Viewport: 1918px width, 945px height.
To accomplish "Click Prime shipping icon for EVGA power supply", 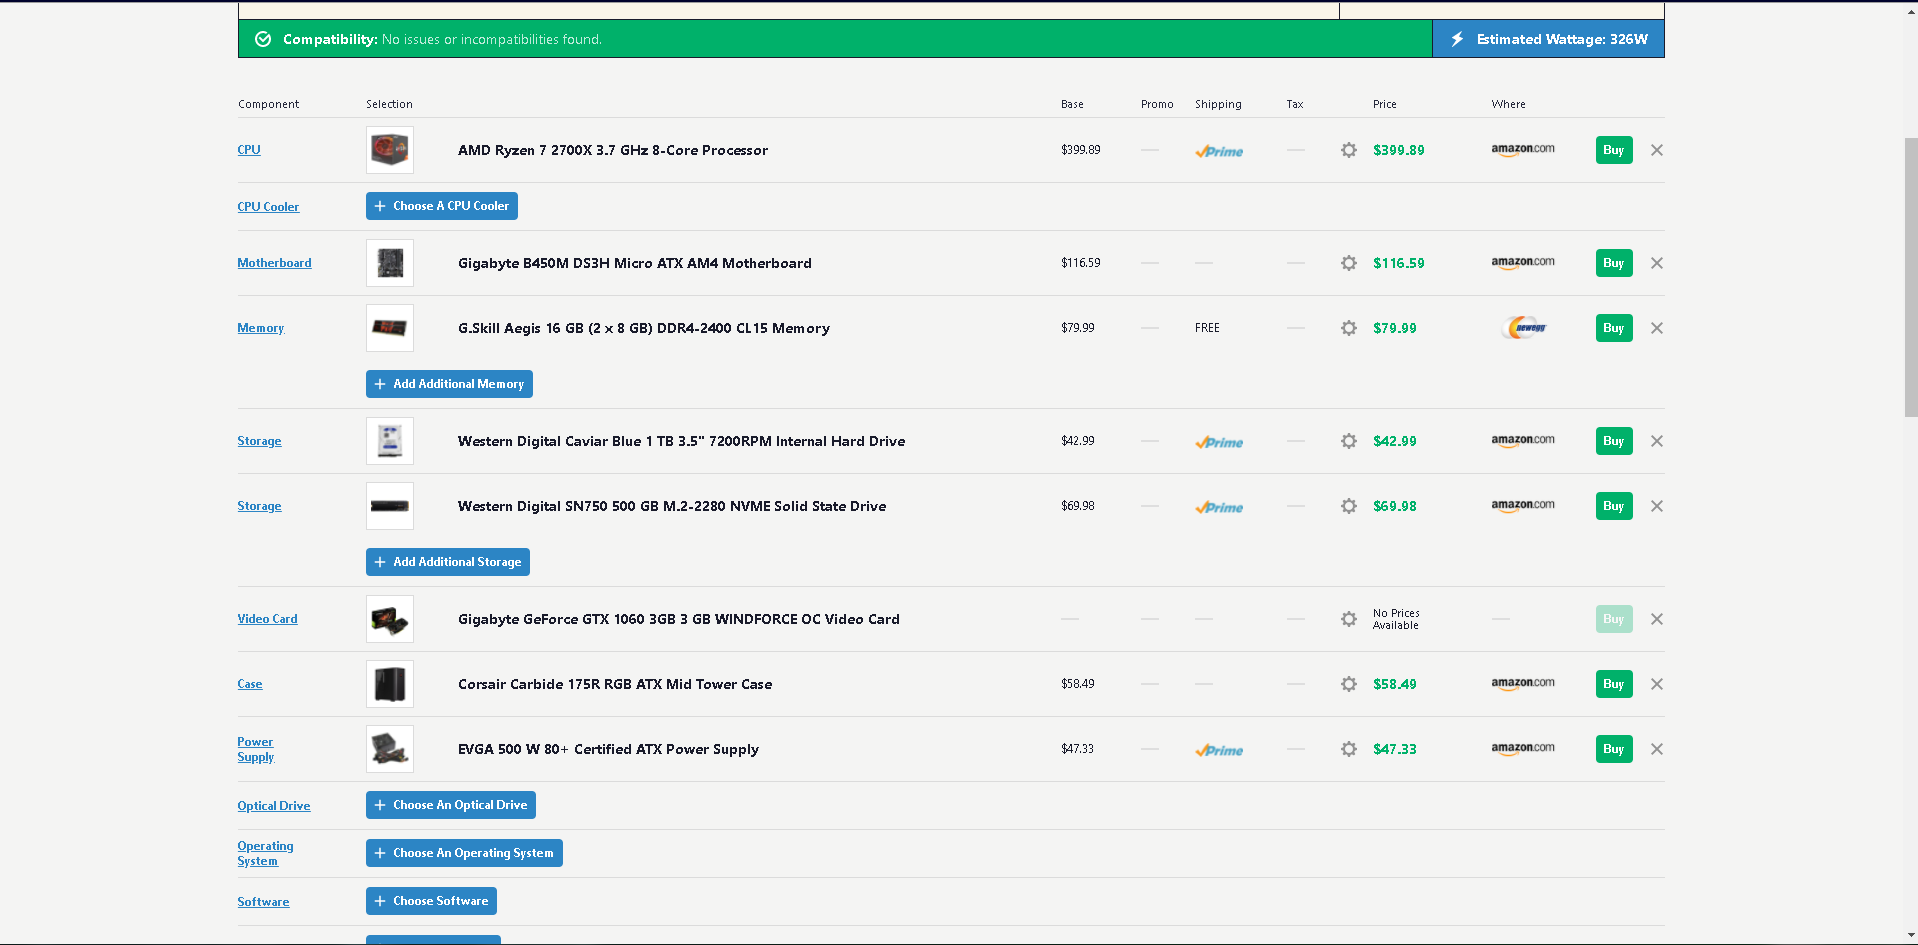I will [1219, 750].
